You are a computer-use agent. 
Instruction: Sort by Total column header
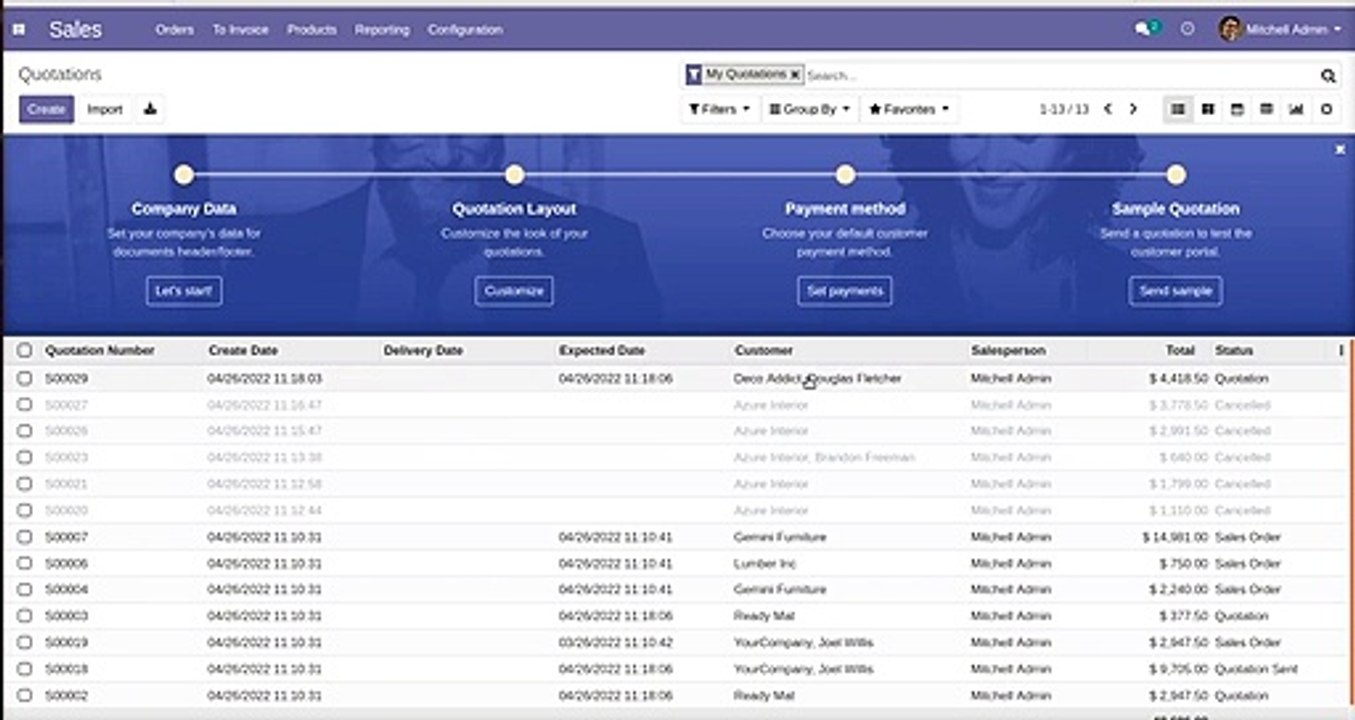coord(1180,350)
